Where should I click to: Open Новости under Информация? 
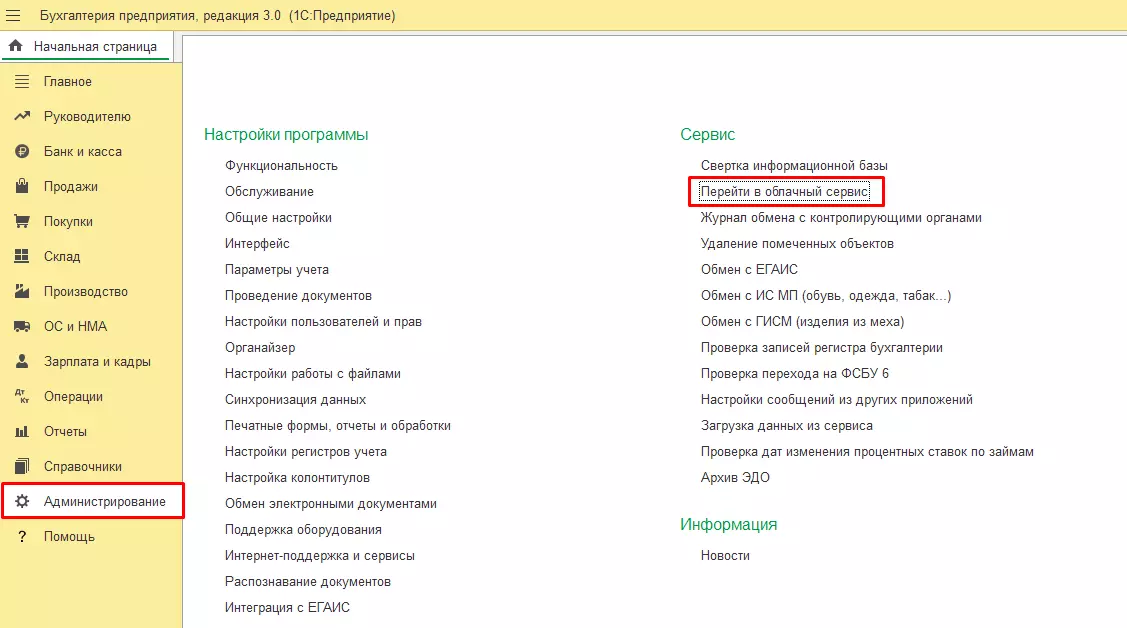tap(725, 555)
